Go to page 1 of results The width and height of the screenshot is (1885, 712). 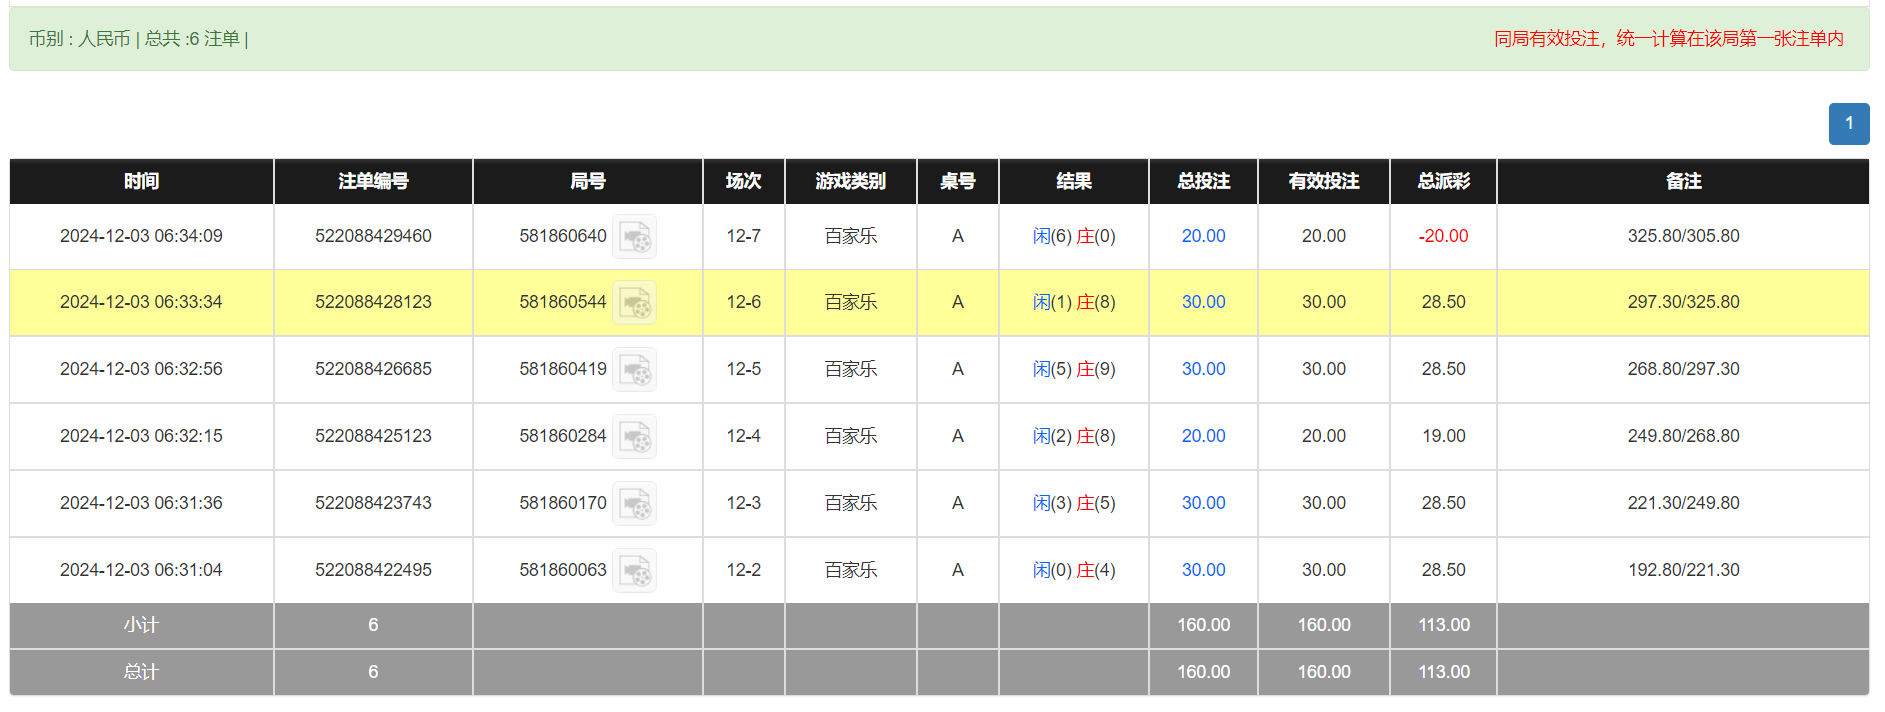[1848, 124]
